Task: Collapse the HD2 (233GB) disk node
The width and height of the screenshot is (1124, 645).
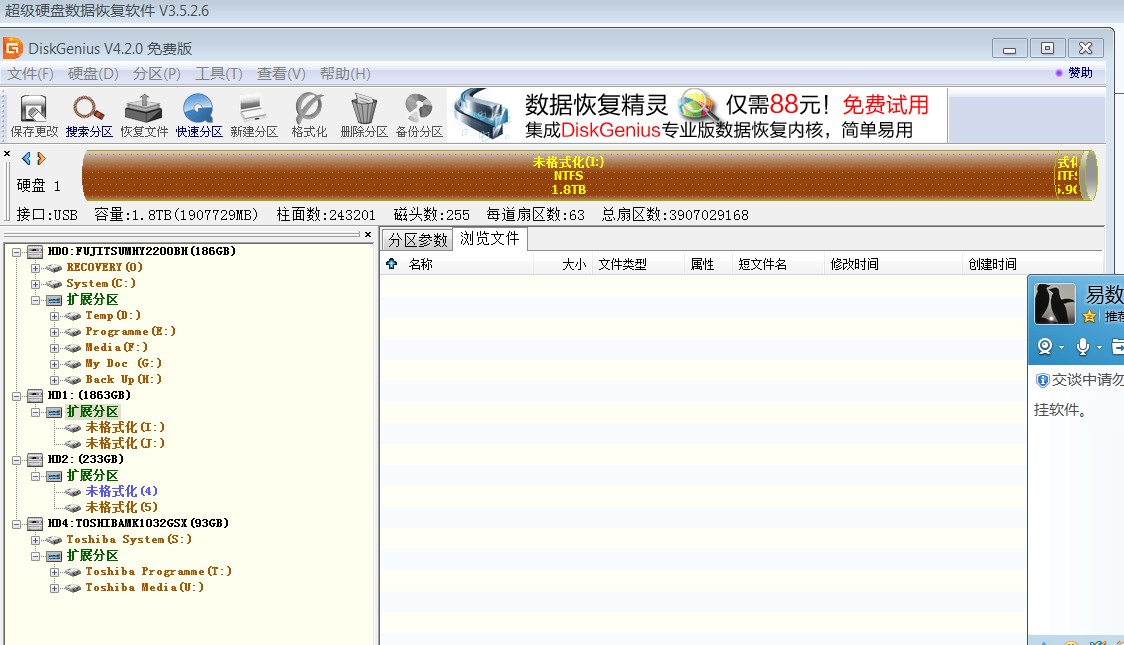Action: pyautogui.click(x=16, y=460)
